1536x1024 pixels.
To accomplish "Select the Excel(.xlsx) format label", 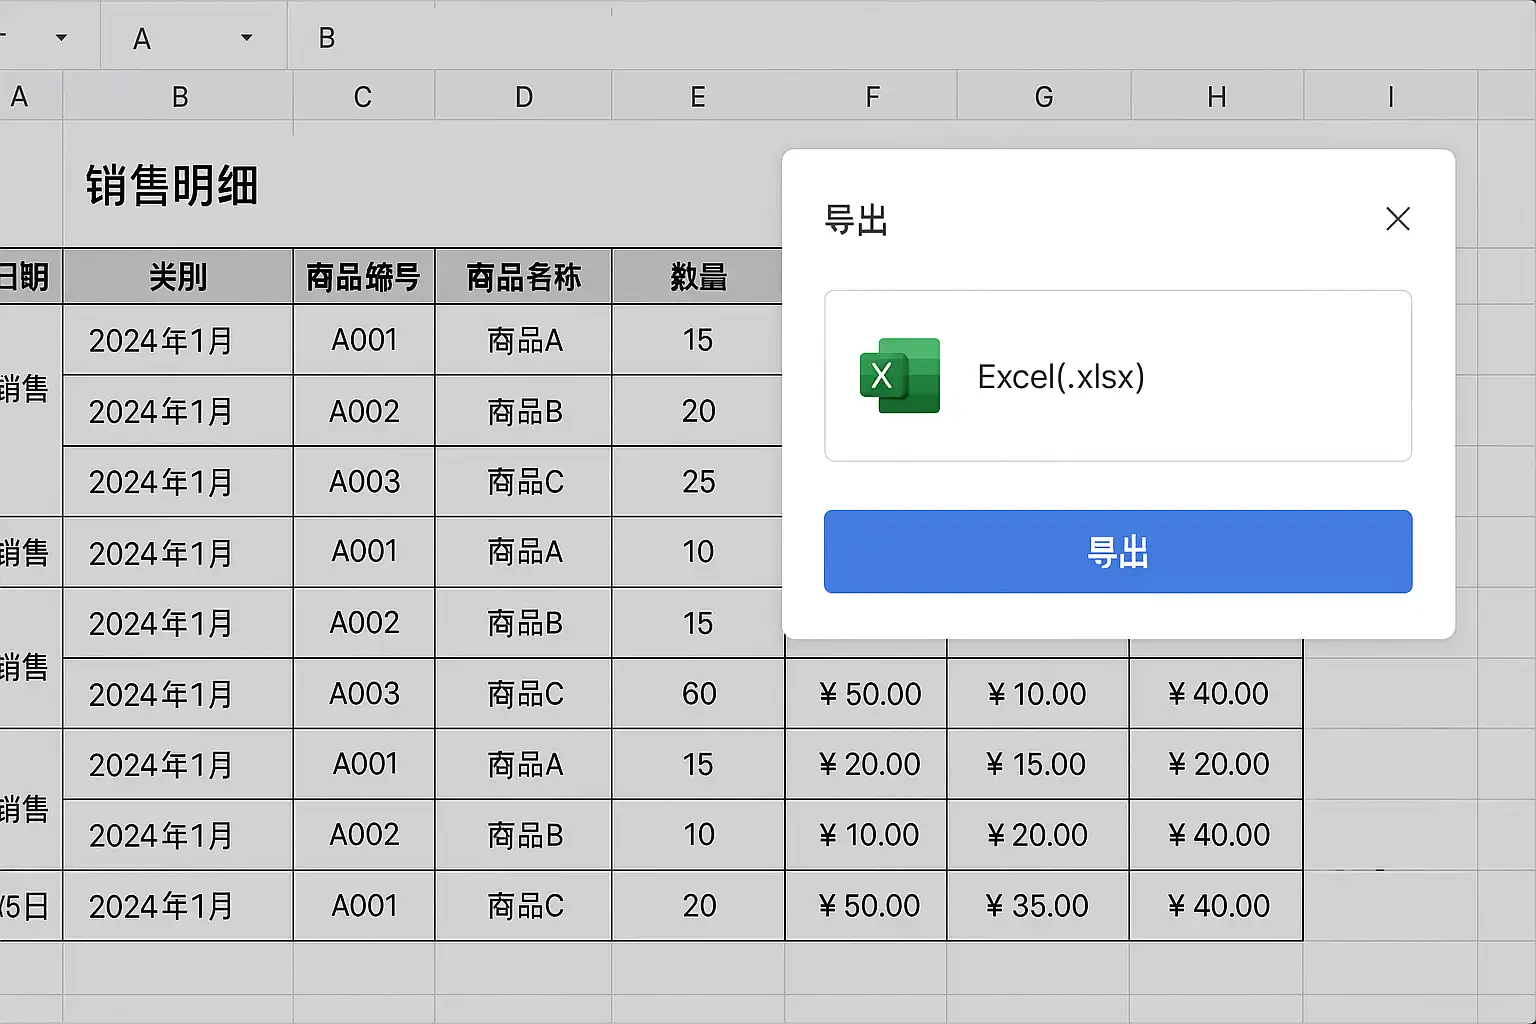I will [x=1060, y=377].
